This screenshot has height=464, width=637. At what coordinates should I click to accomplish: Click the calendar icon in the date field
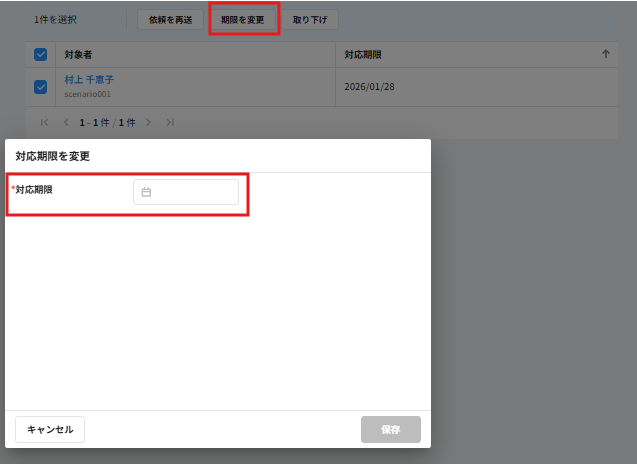coord(146,192)
